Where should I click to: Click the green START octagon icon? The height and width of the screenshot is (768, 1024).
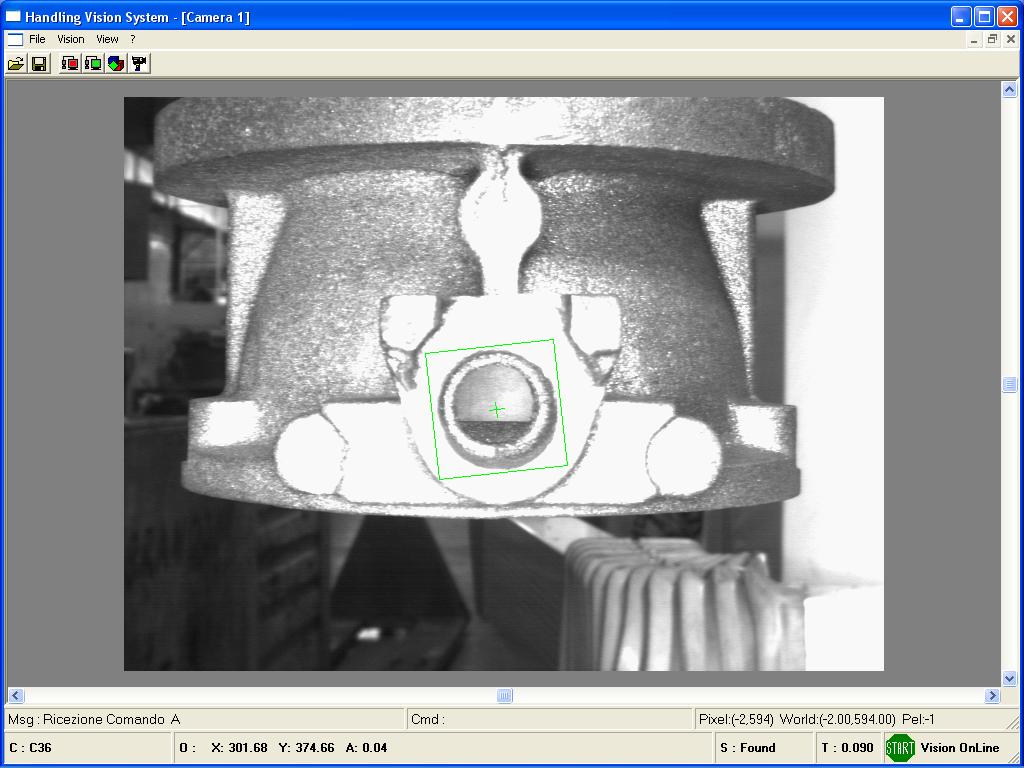pyautogui.click(x=900, y=748)
